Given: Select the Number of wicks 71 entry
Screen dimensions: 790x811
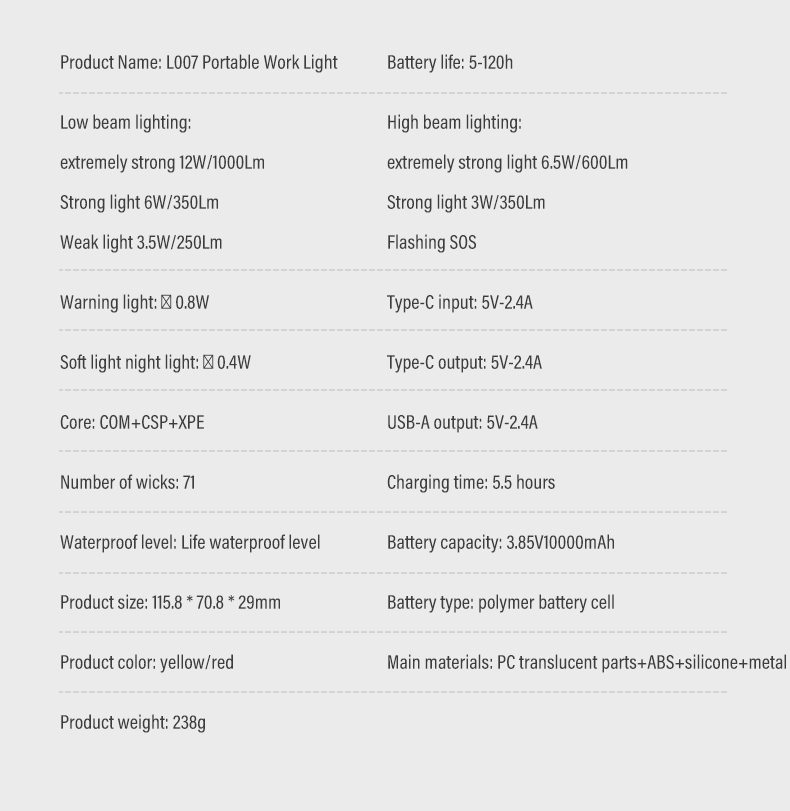Looking at the screenshot, I should point(127,483).
